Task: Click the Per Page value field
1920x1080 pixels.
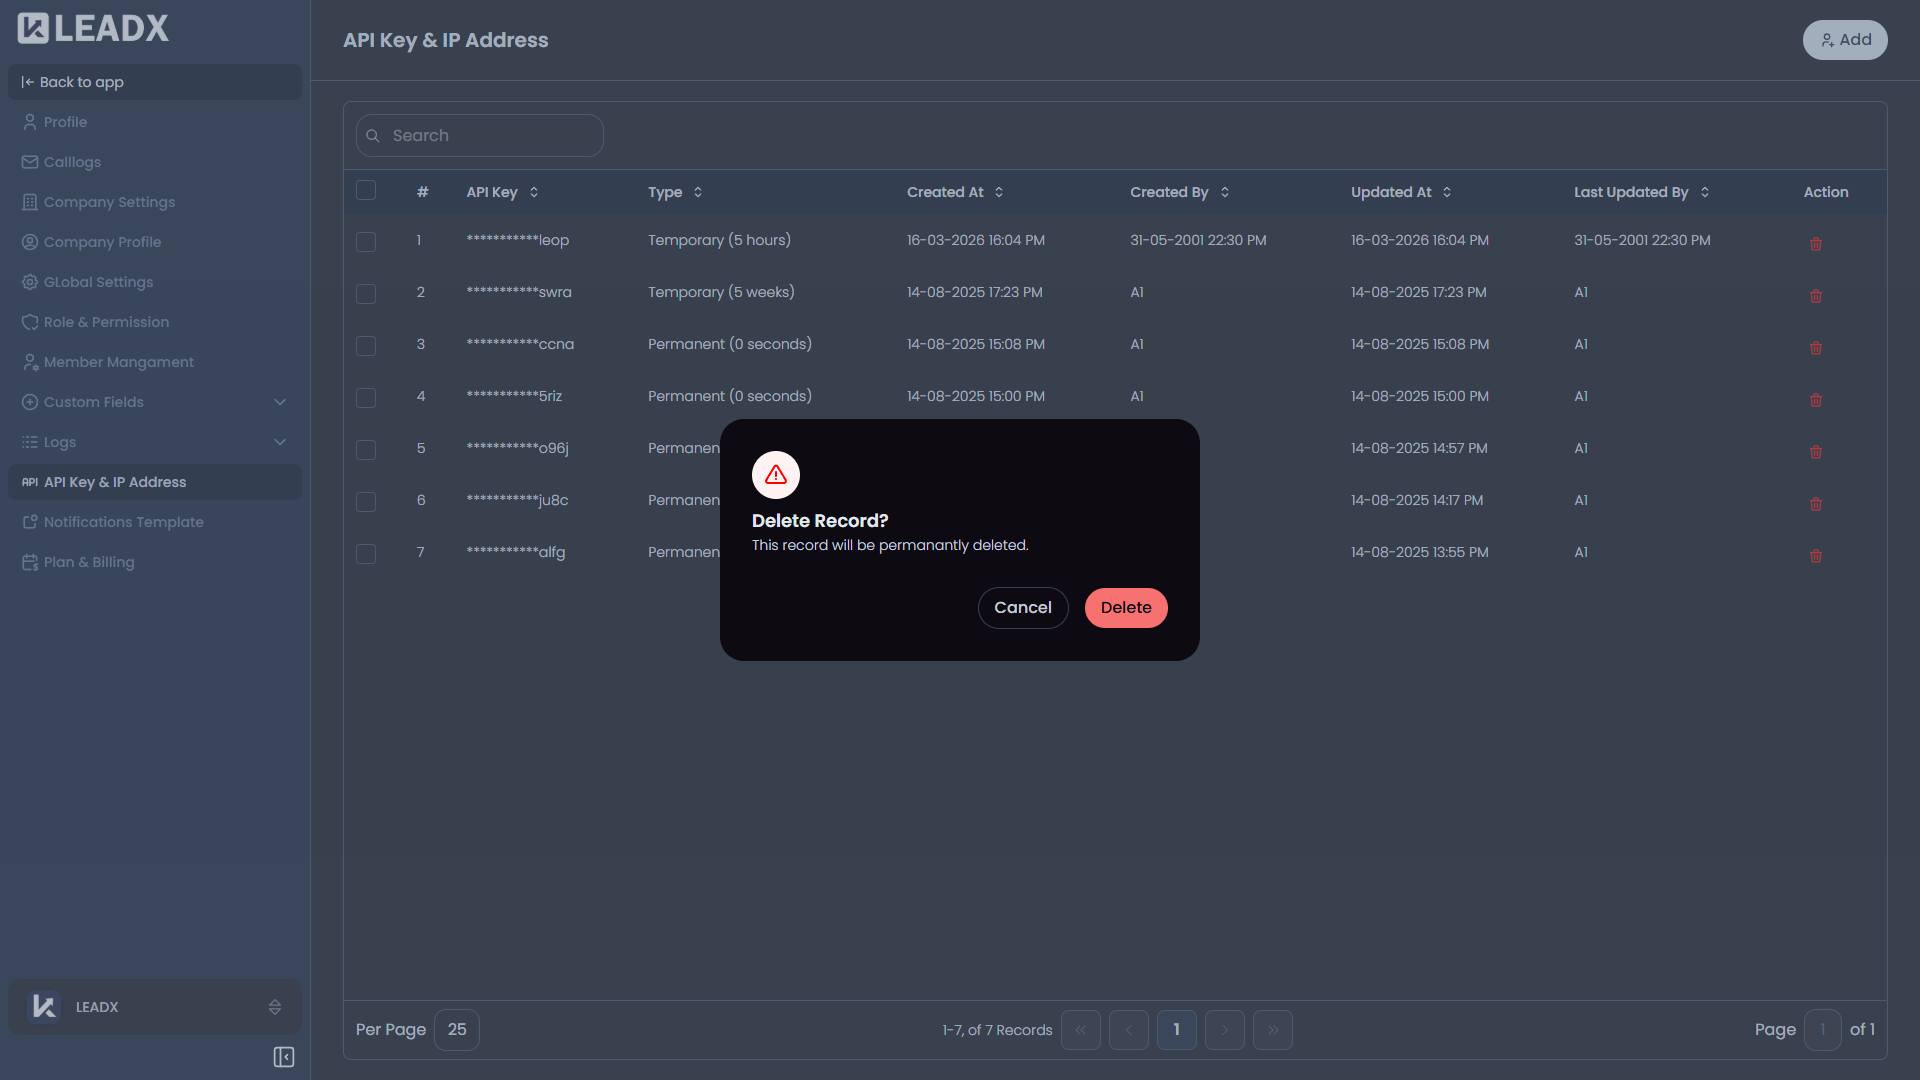Action: (457, 1029)
